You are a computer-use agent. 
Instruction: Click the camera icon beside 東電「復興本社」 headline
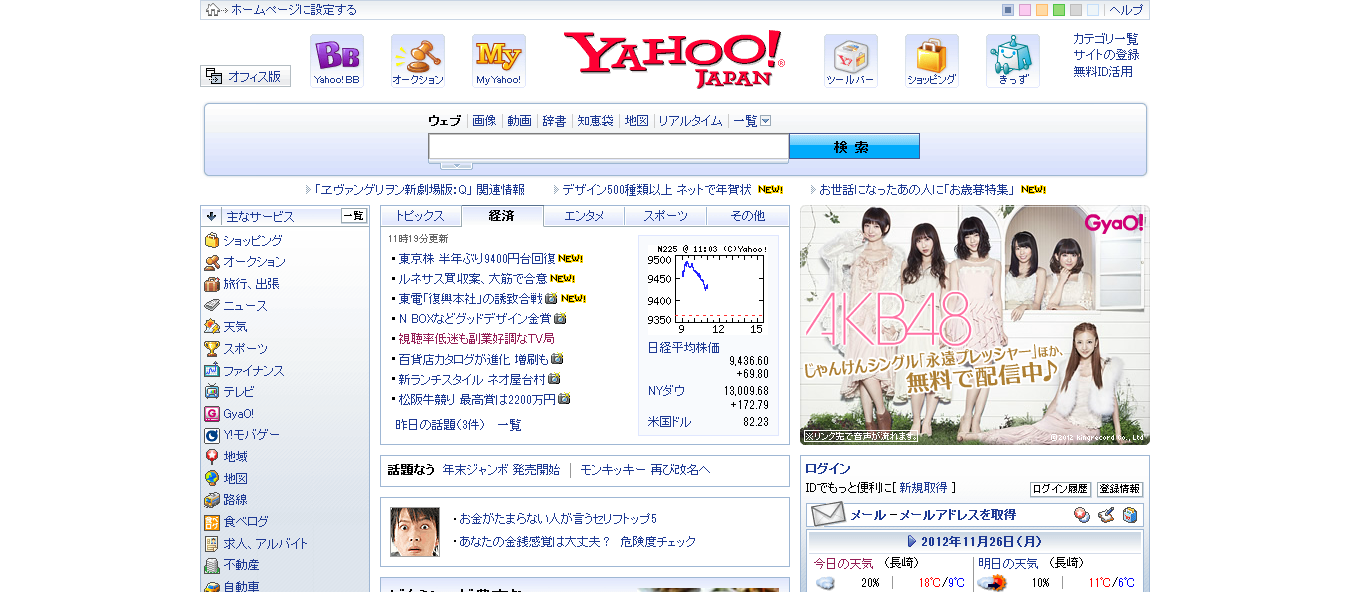tap(550, 299)
